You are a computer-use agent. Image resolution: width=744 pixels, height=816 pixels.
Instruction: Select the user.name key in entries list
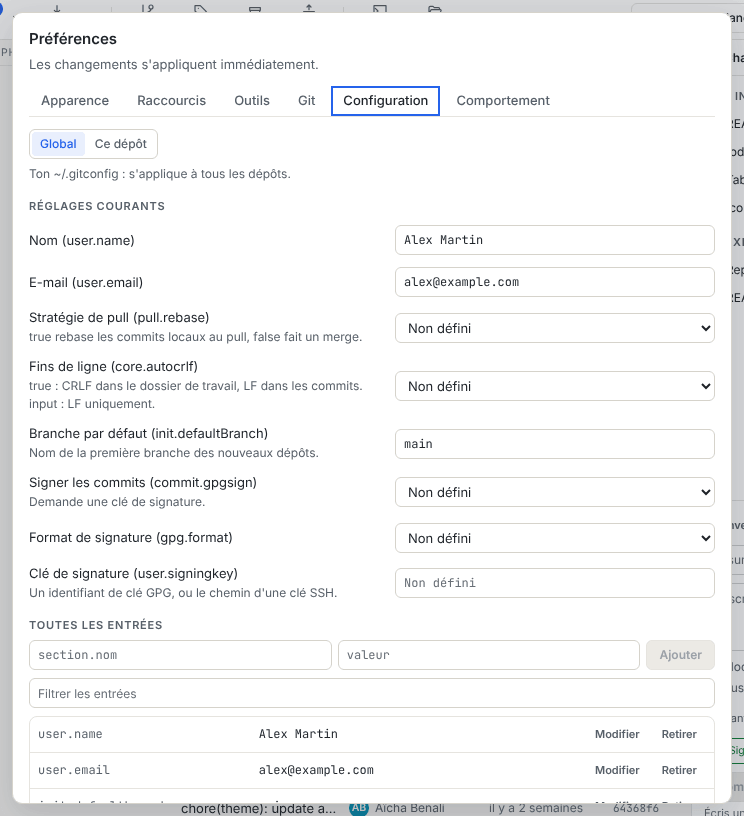[x=70, y=734]
